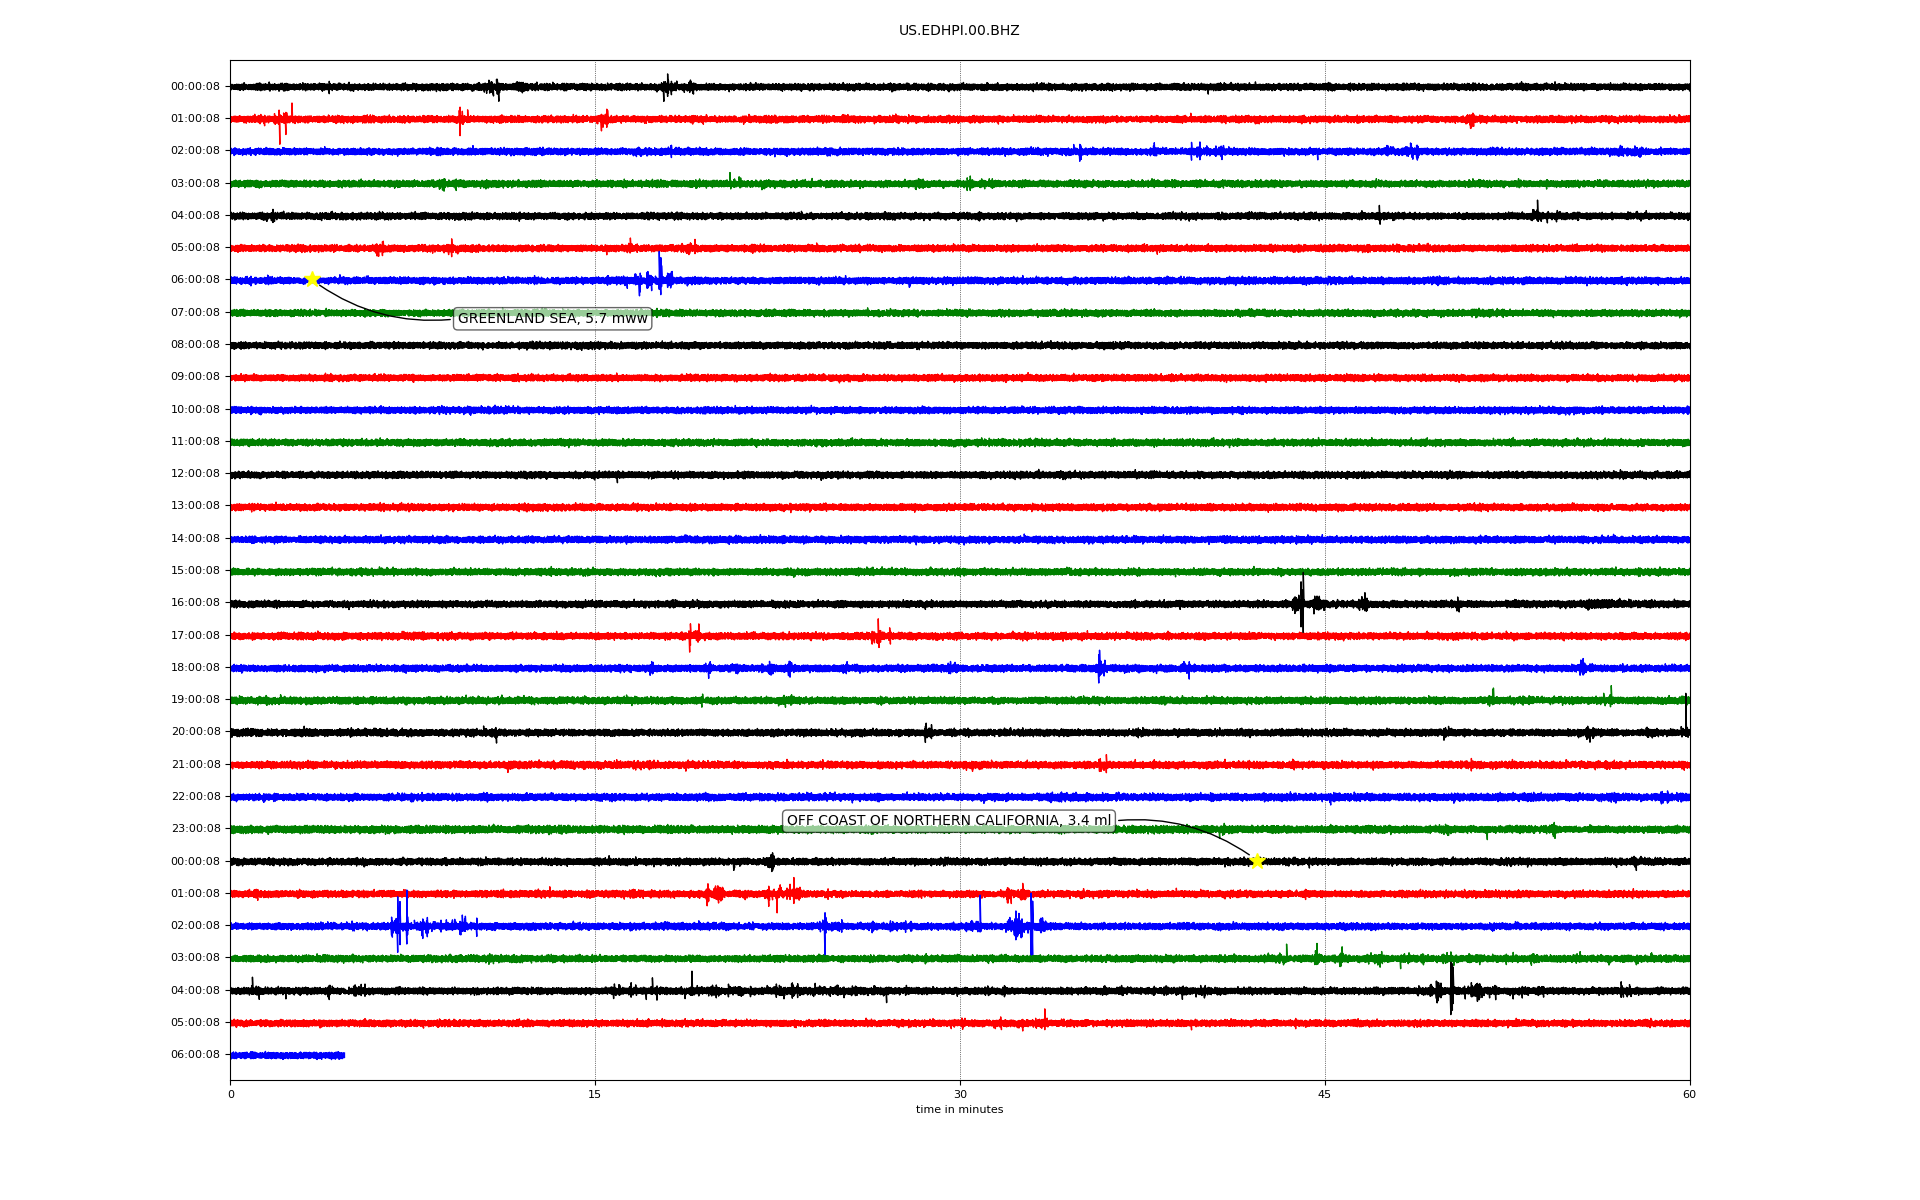The image size is (1920, 1200).
Task: Click the 12:00:08 row label
Action: (x=195, y=474)
